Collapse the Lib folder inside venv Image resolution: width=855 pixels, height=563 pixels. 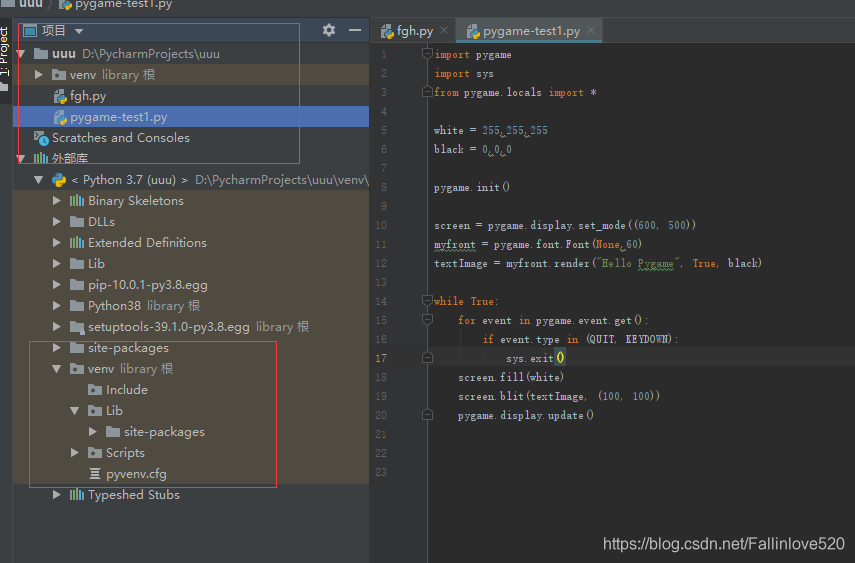pyautogui.click(x=75, y=411)
